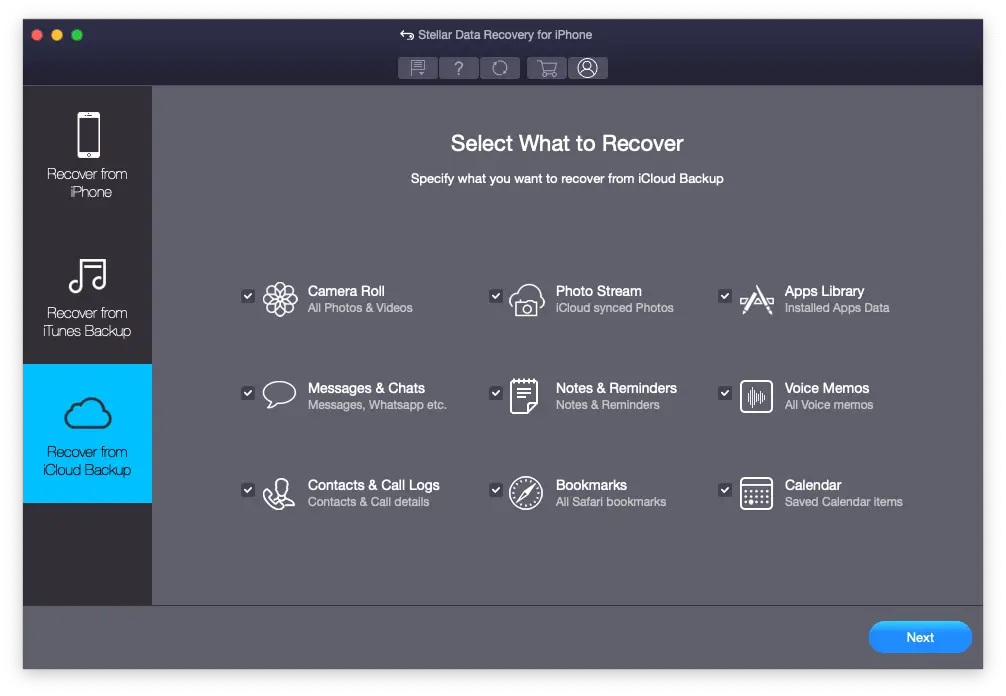This screenshot has height=696, width=1006.
Task: Click 'All Safari bookmarks' description text
Action: coord(611,502)
